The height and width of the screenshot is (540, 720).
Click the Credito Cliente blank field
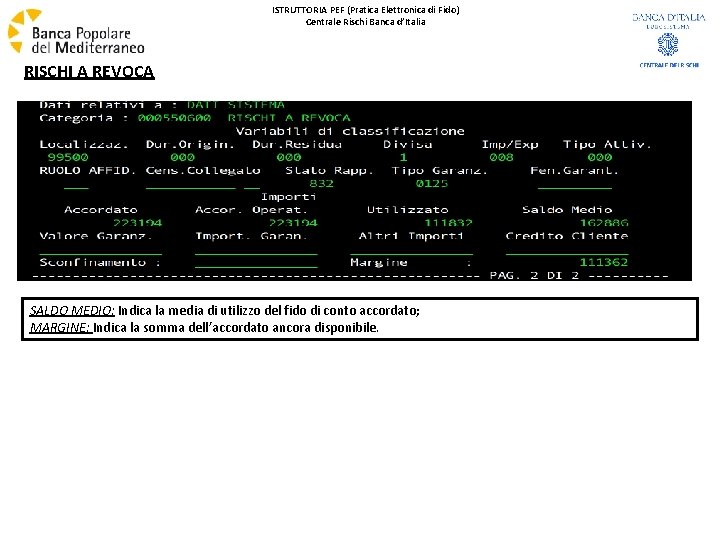coord(567,252)
